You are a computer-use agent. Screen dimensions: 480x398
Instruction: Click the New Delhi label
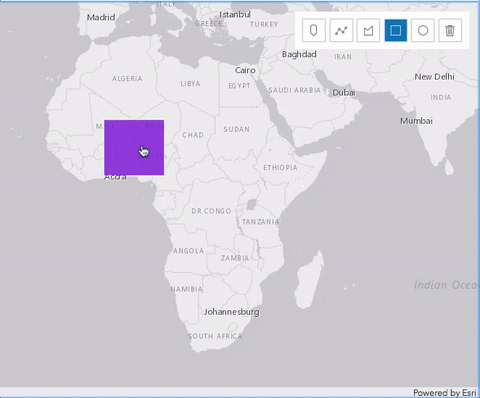coord(434,77)
